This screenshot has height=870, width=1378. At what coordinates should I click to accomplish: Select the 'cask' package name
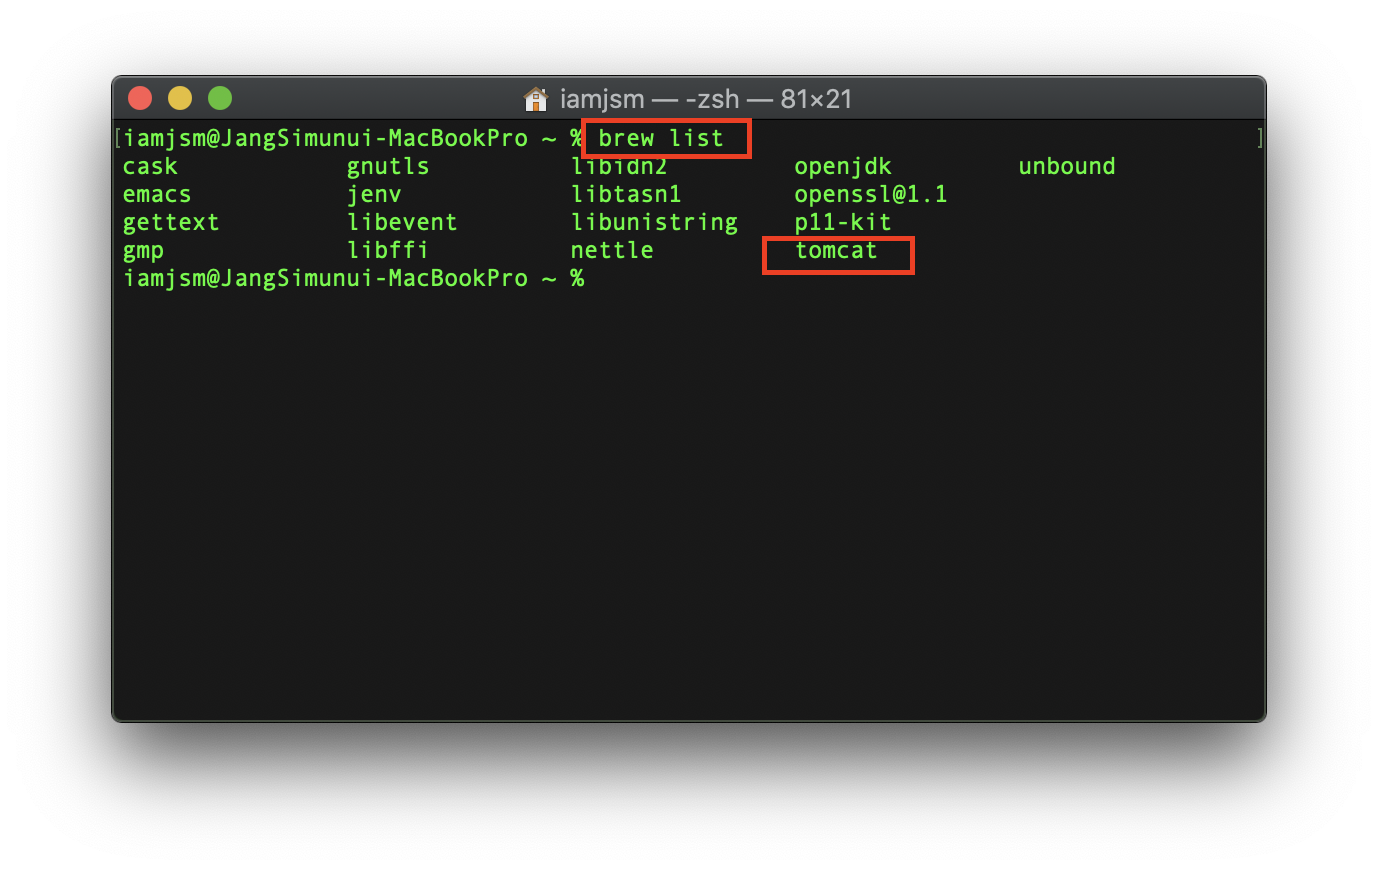click(150, 166)
